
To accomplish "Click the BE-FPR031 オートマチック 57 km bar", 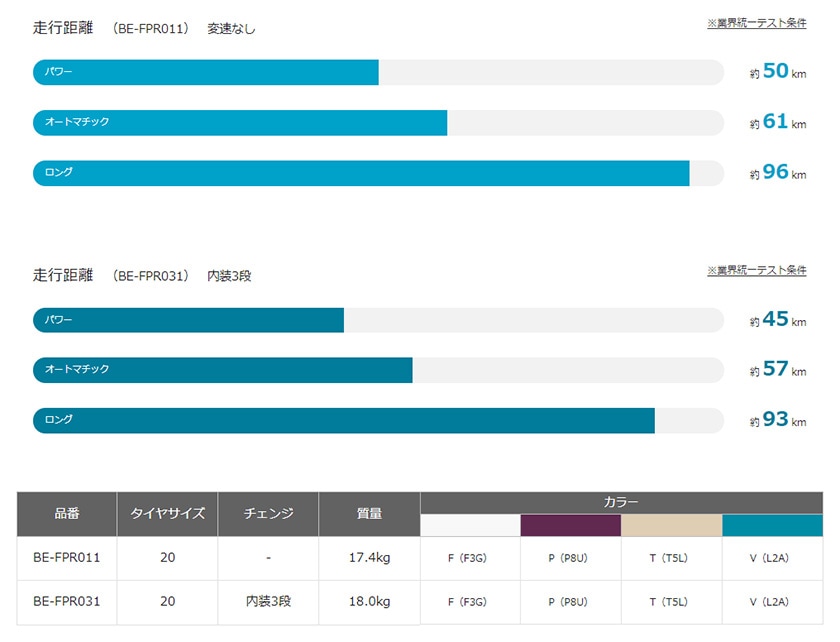I will tap(378, 370).
